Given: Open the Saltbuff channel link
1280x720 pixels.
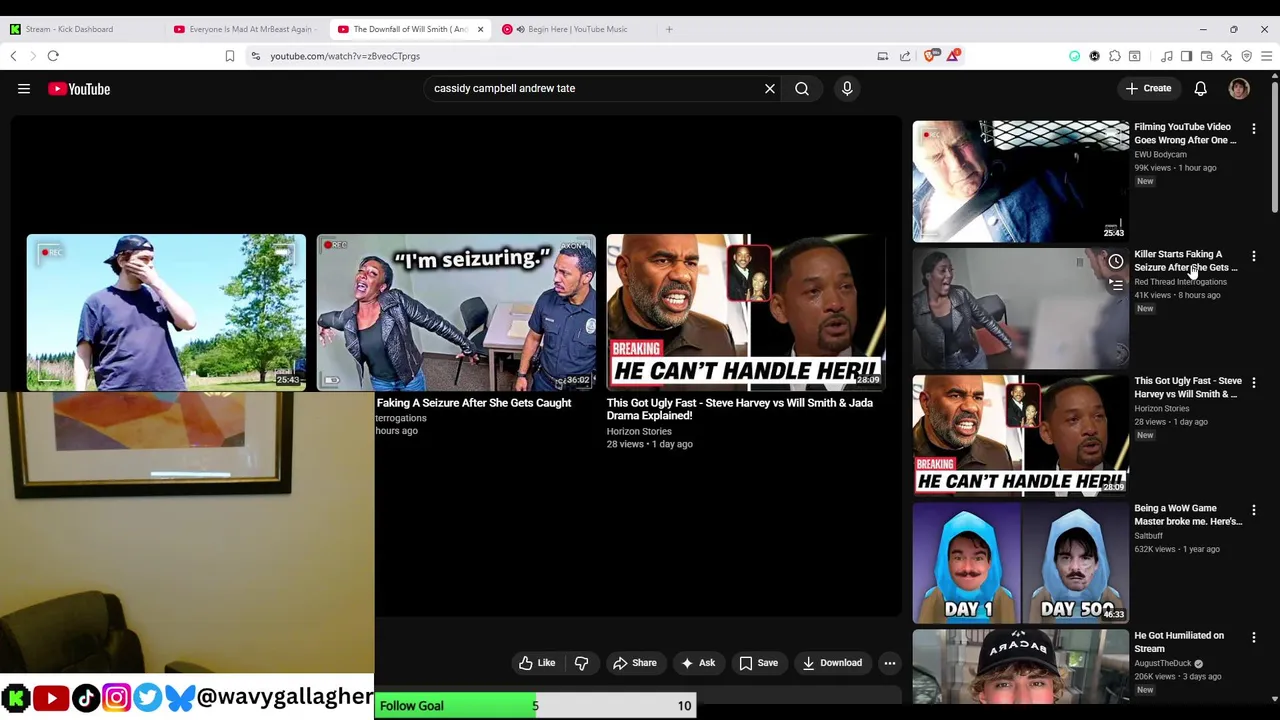Looking at the screenshot, I should (1148, 536).
